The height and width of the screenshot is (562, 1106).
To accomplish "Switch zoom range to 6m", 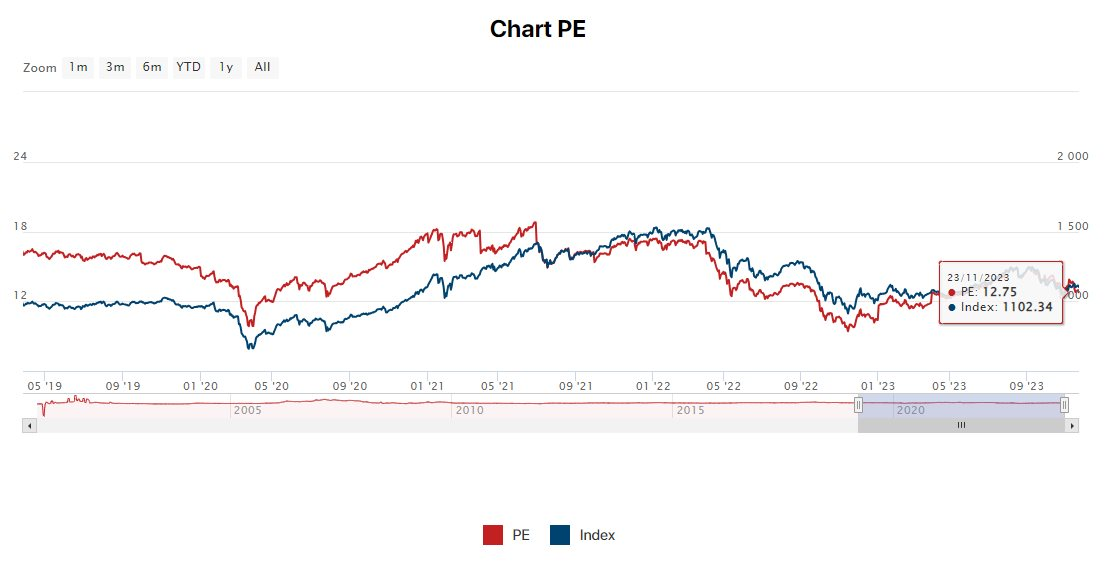I will (x=151, y=67).
